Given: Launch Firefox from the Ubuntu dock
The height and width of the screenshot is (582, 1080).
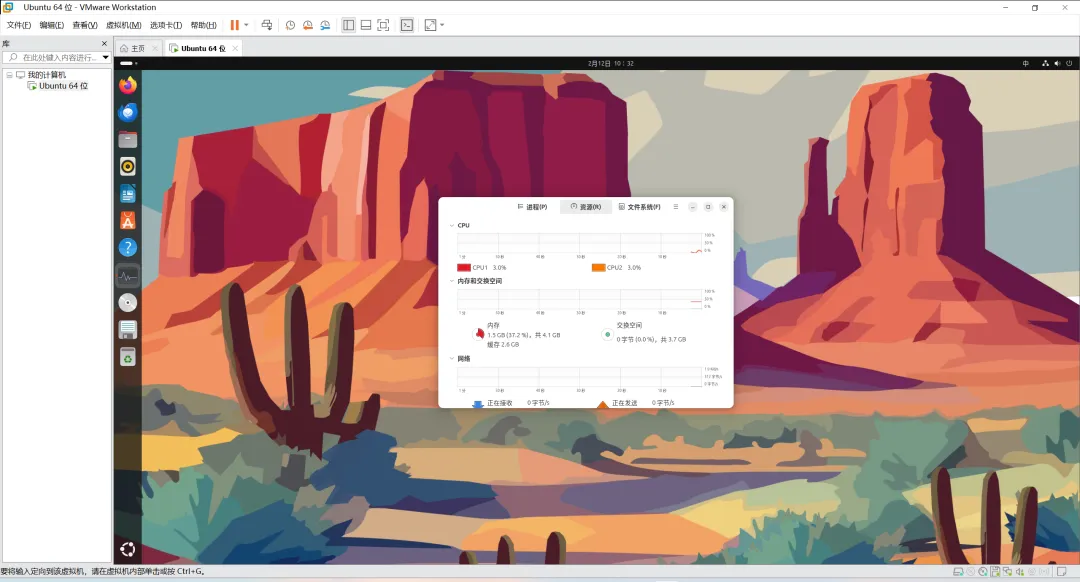Looking at the screenshot, I should (127, 85).
